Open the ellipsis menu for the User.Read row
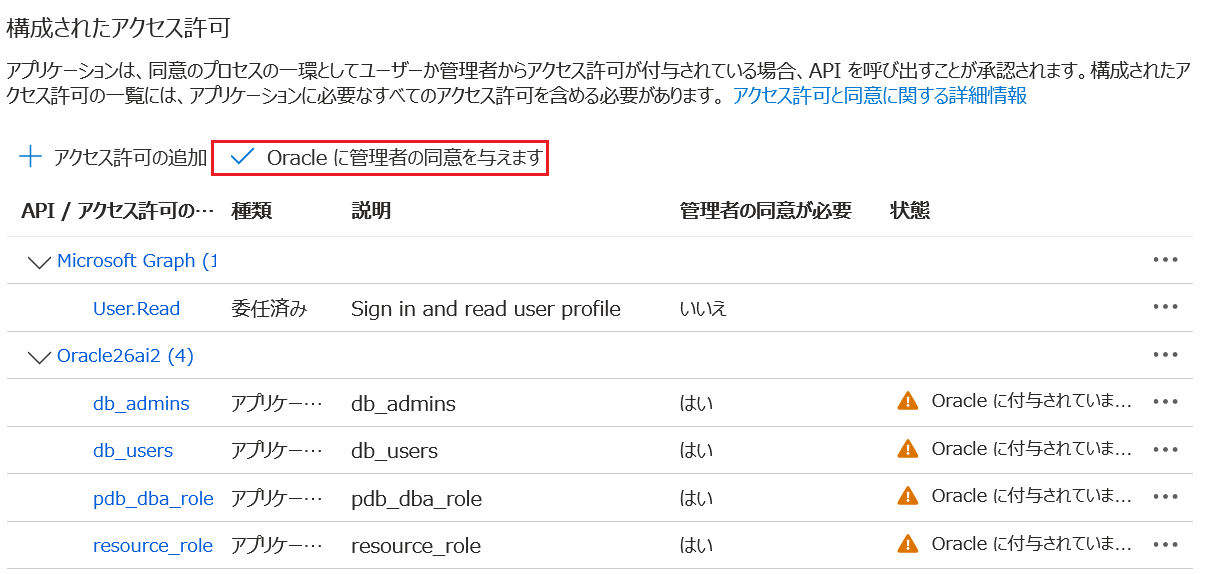The height and width of the screenshot is (574, 1207). (x=1165, y=307)
